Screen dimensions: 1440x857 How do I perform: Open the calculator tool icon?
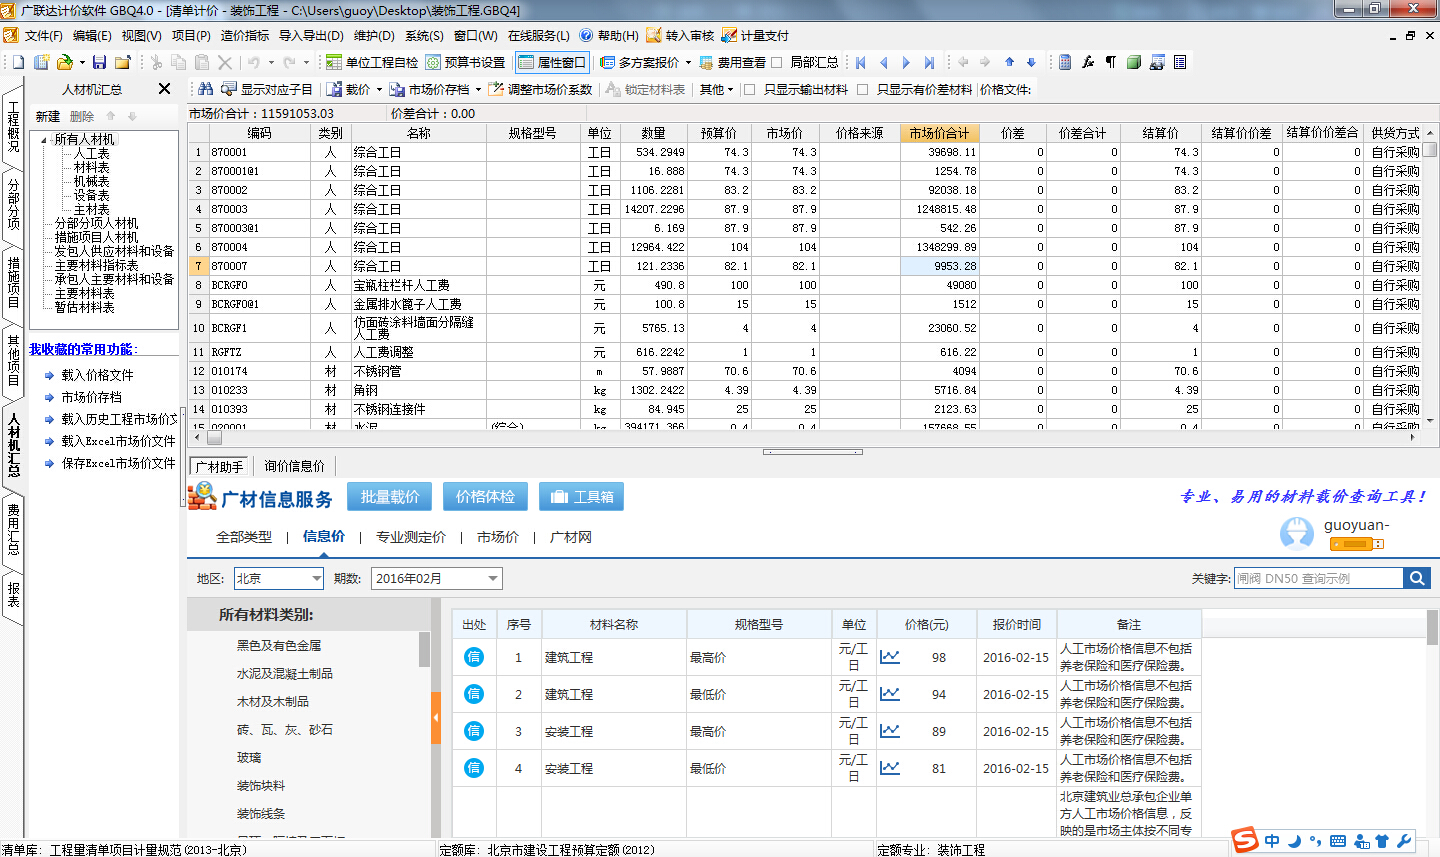(1064, 62)
